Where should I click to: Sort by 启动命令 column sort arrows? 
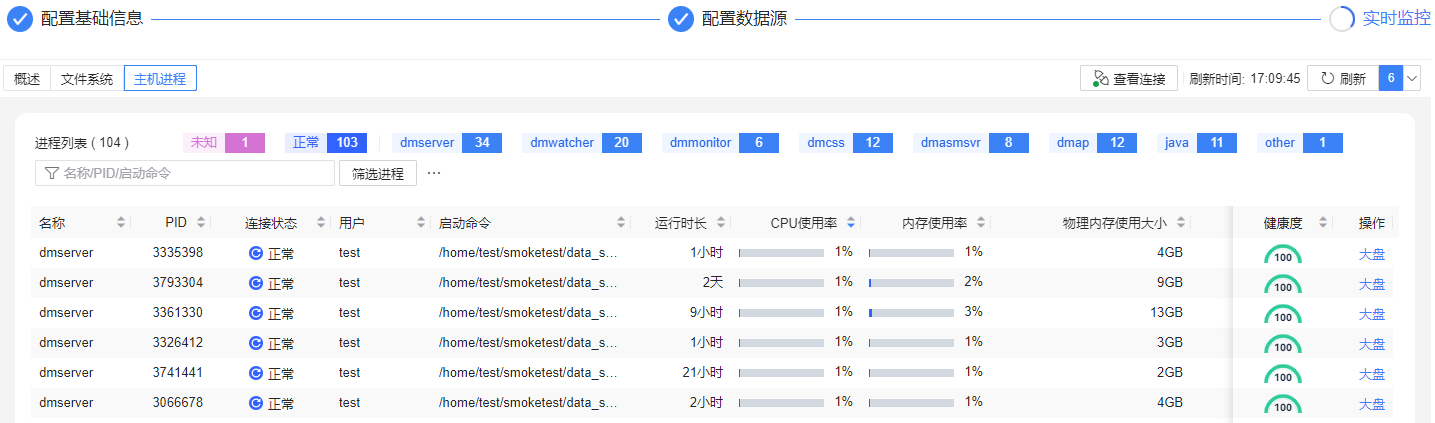621,222
